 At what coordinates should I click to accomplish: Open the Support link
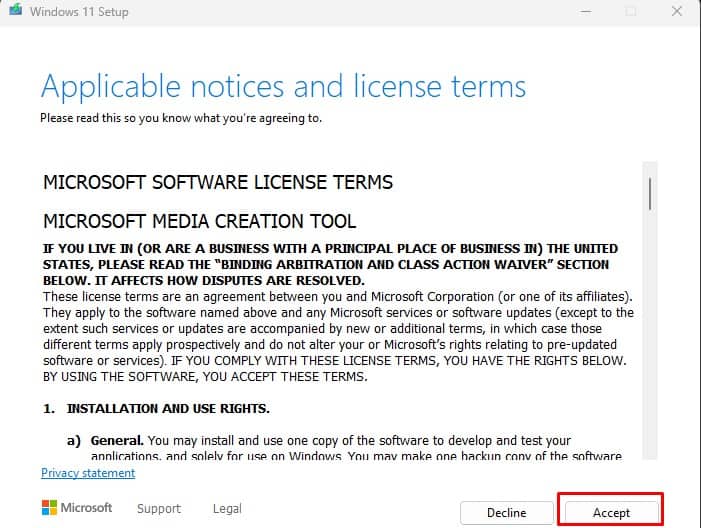(159, 509)
